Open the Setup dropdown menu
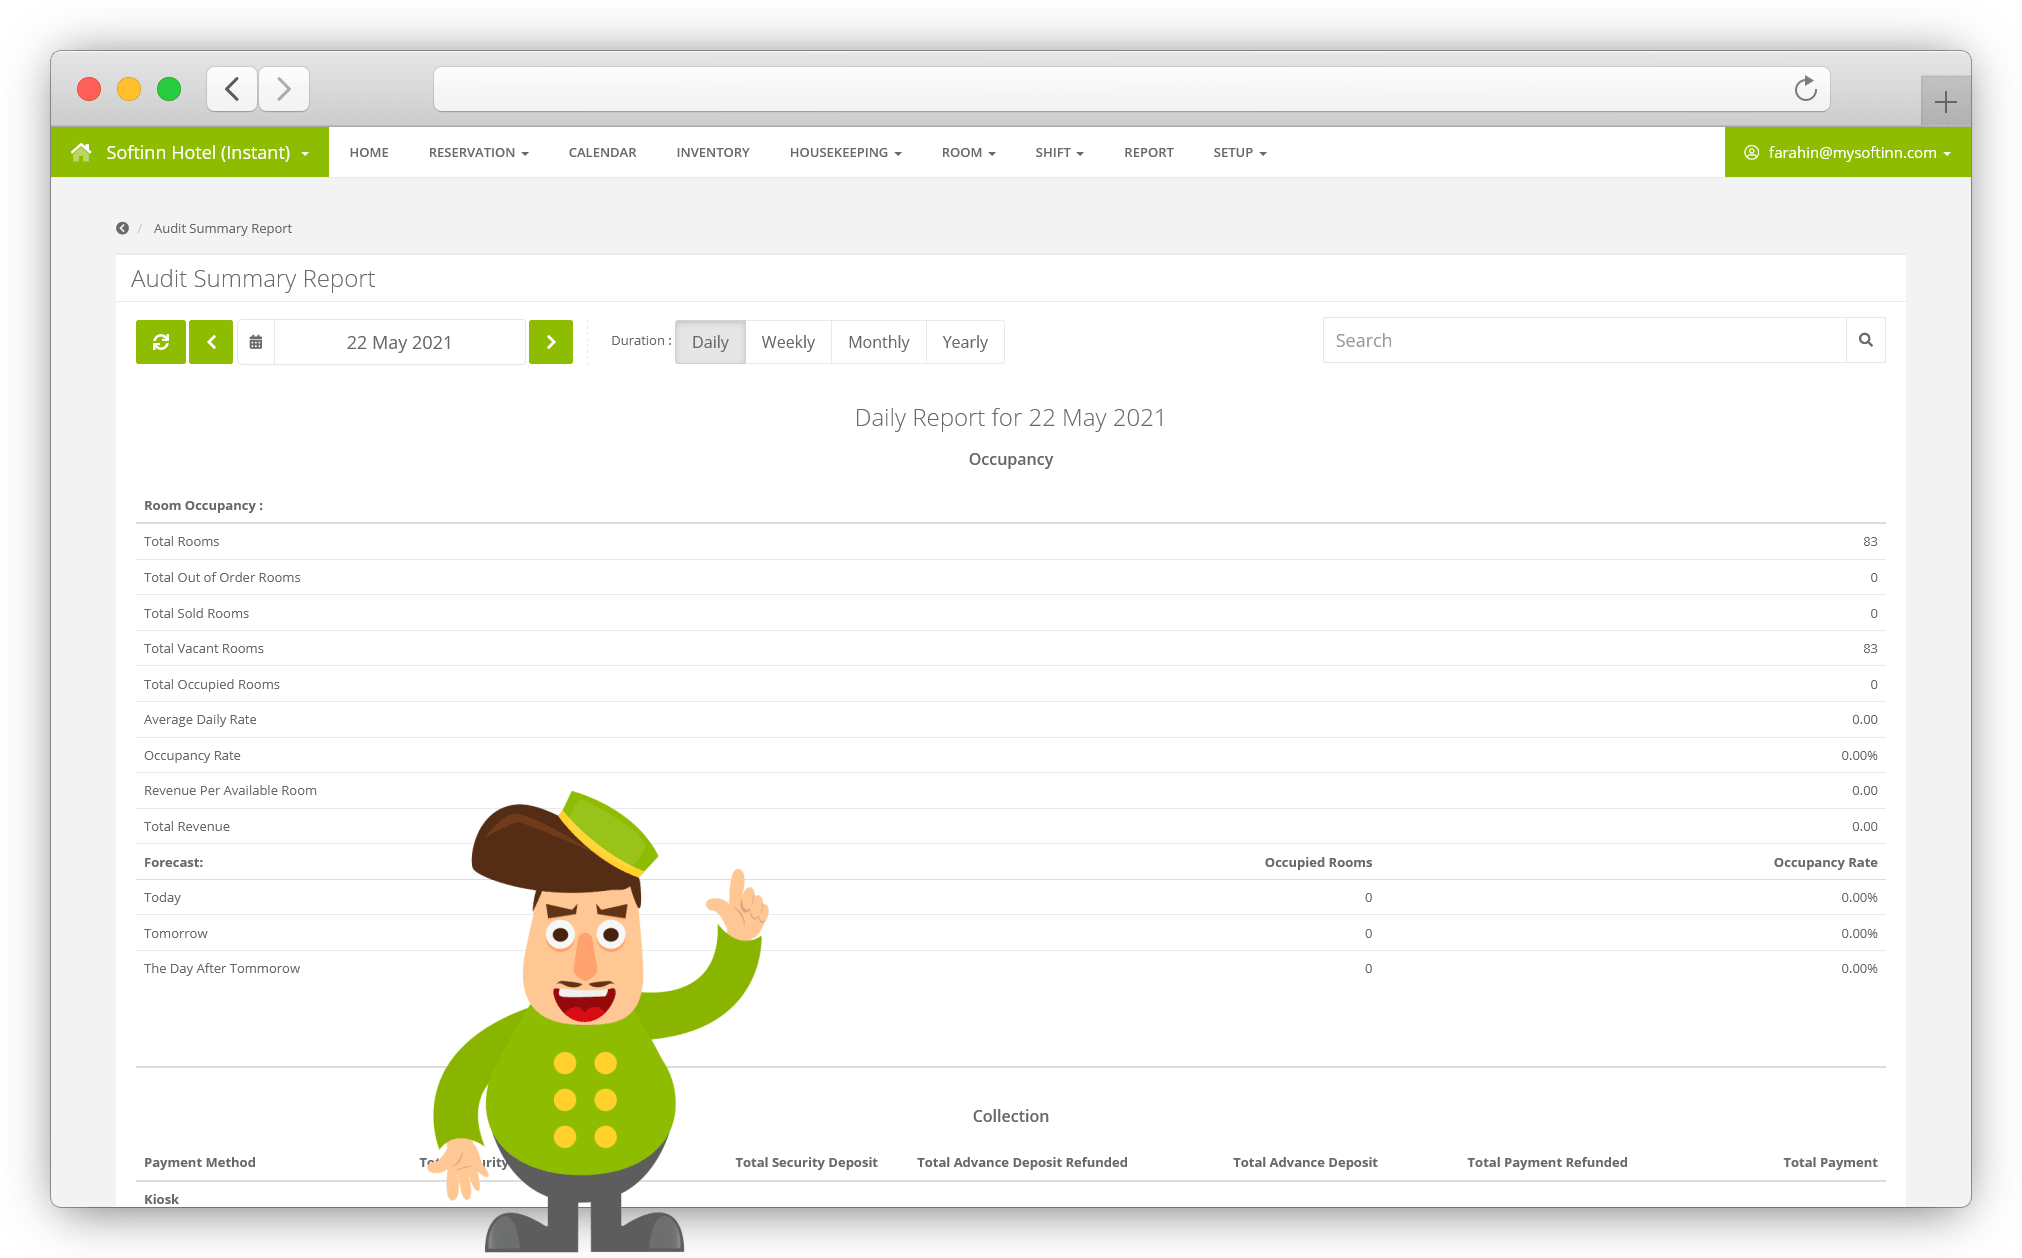 pyautogui.click(x=1240, y=152)
